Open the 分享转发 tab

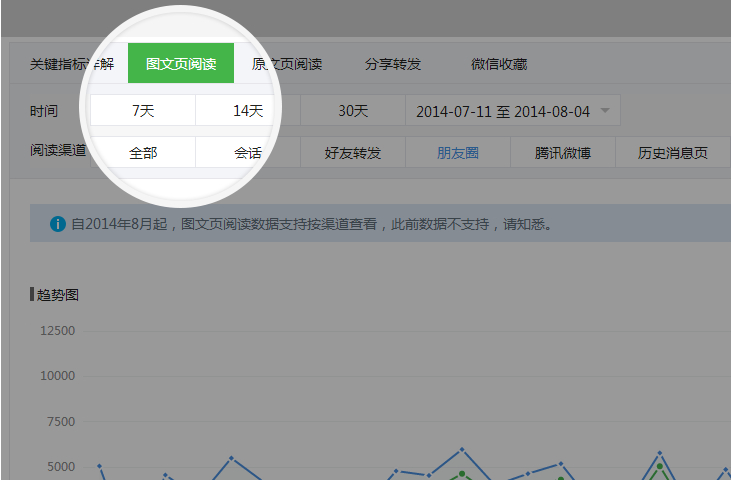(393, 64)
